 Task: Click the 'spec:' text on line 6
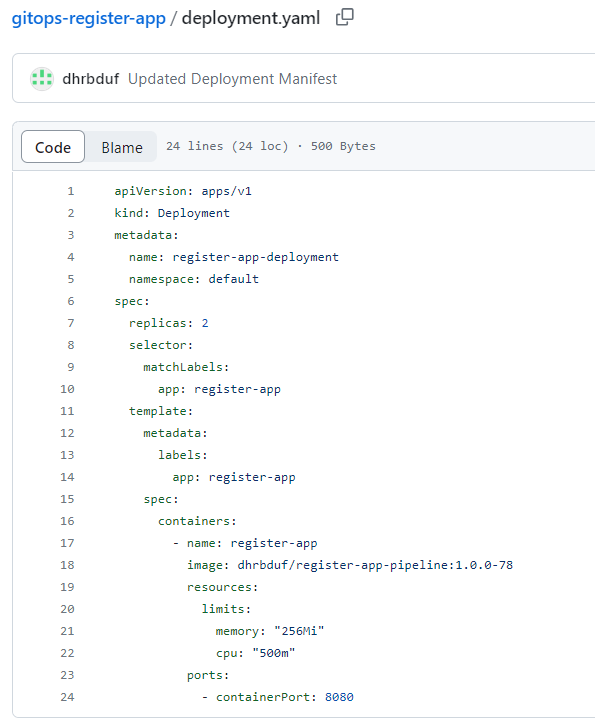(x=132, y=301)
